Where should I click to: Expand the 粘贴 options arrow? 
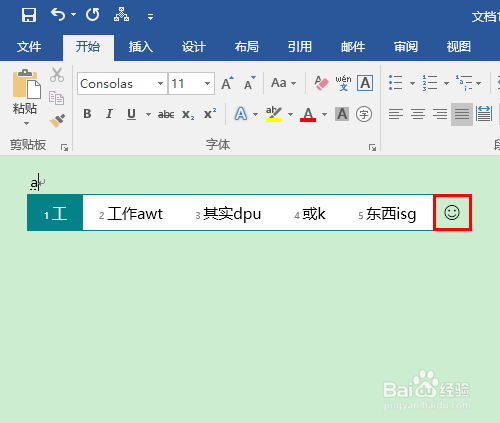click(26, 123)
